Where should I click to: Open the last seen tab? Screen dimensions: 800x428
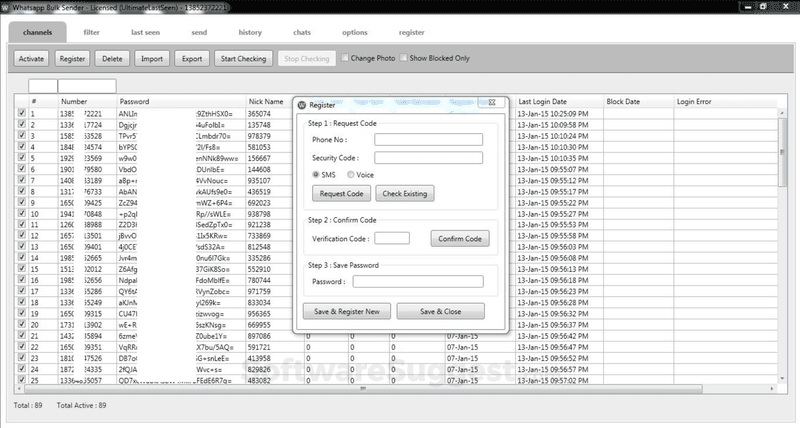146,33
